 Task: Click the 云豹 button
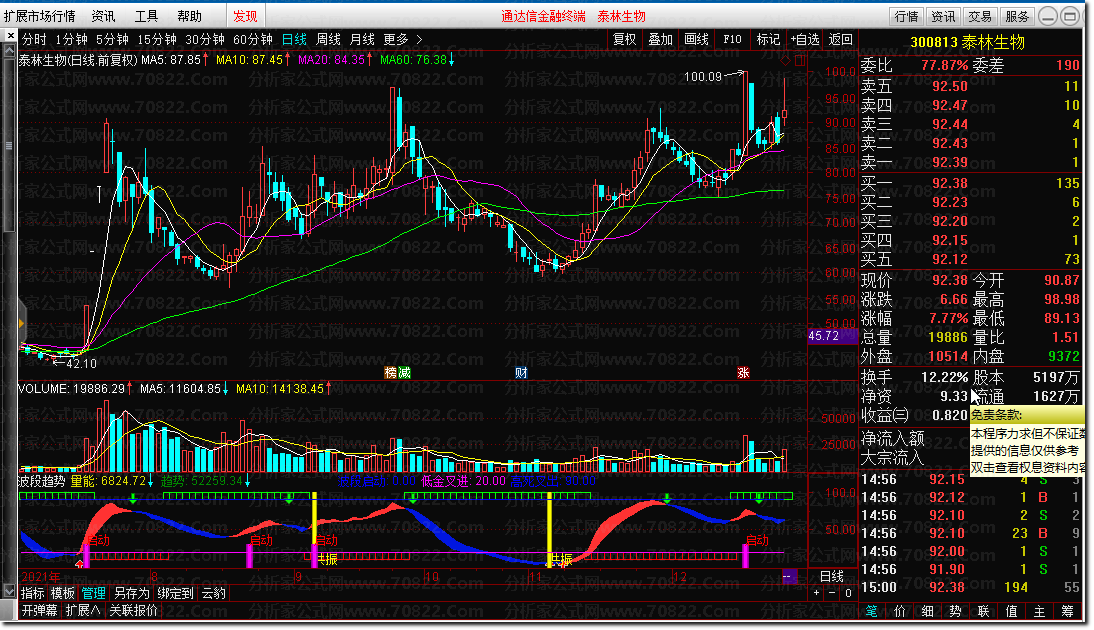[x=213, y=594]
